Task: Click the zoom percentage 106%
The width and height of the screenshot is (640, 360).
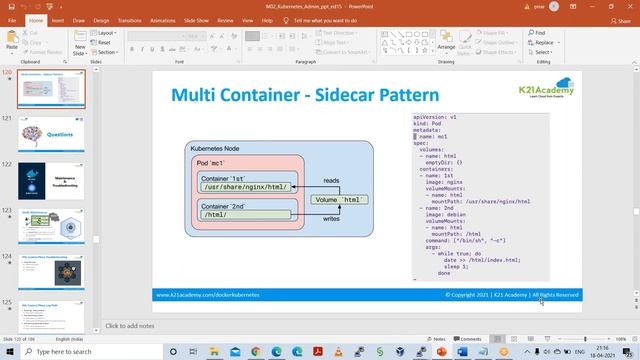Action: (620, 339)
